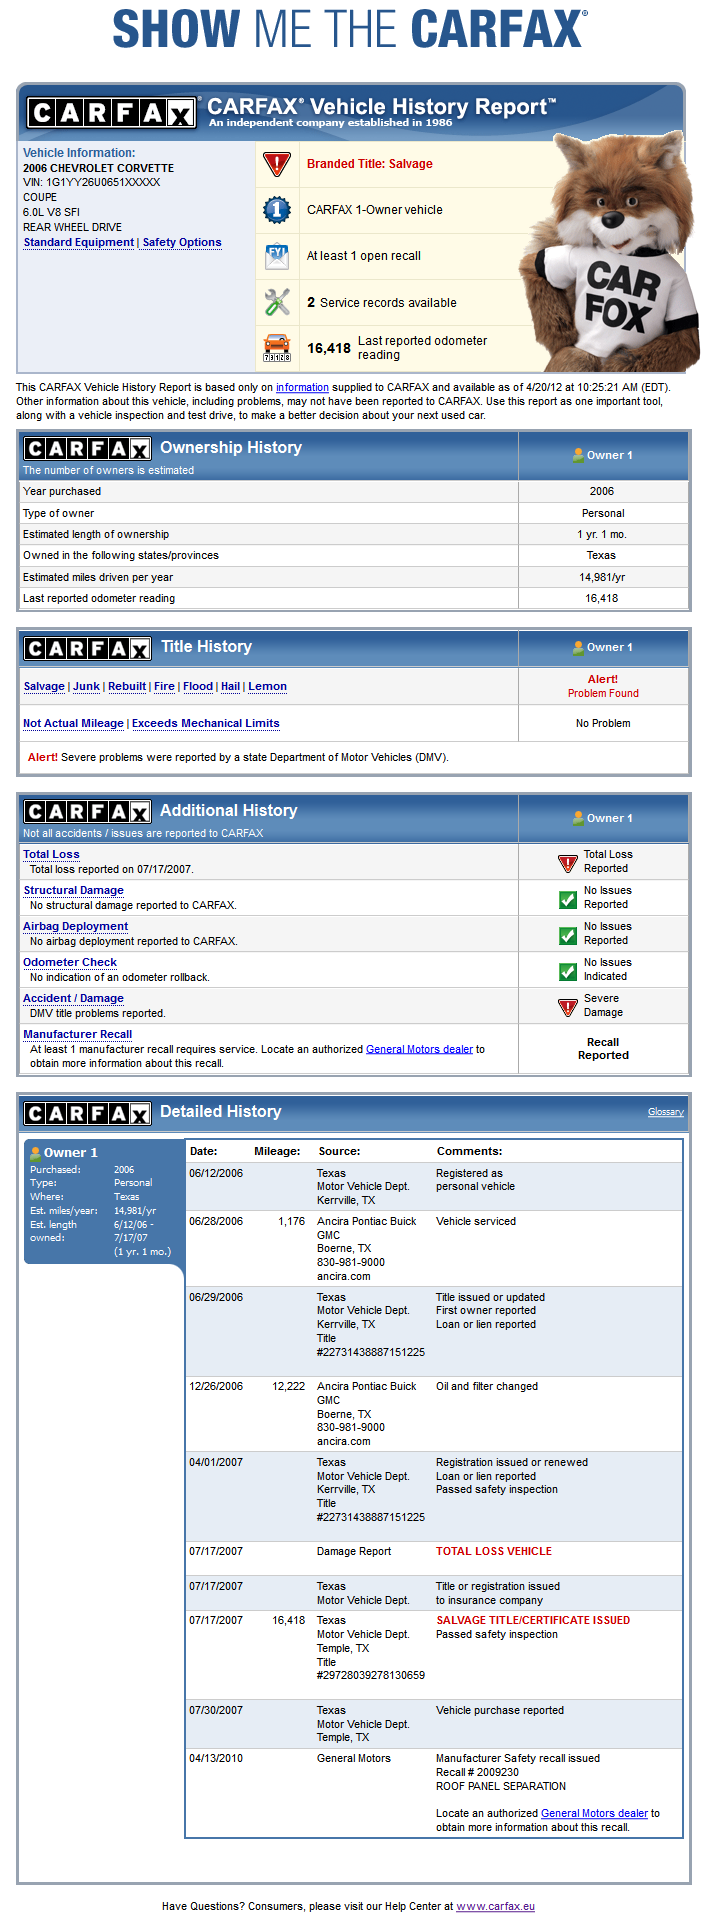Click the 14,981/yr miles value in Ownership History
The image size is (701, 1917).
pyautogui.click(x=601, y=577)
